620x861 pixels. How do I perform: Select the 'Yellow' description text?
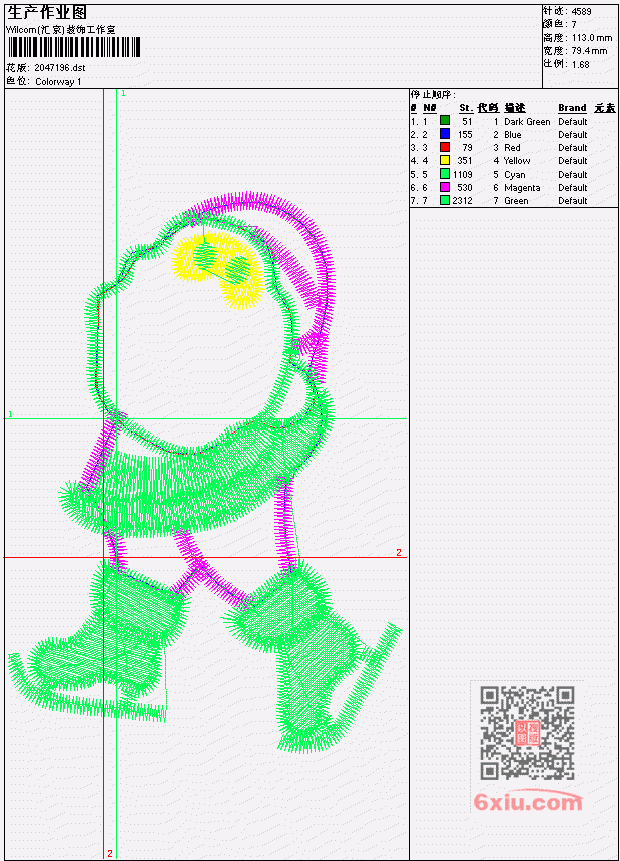coord(517,161)
